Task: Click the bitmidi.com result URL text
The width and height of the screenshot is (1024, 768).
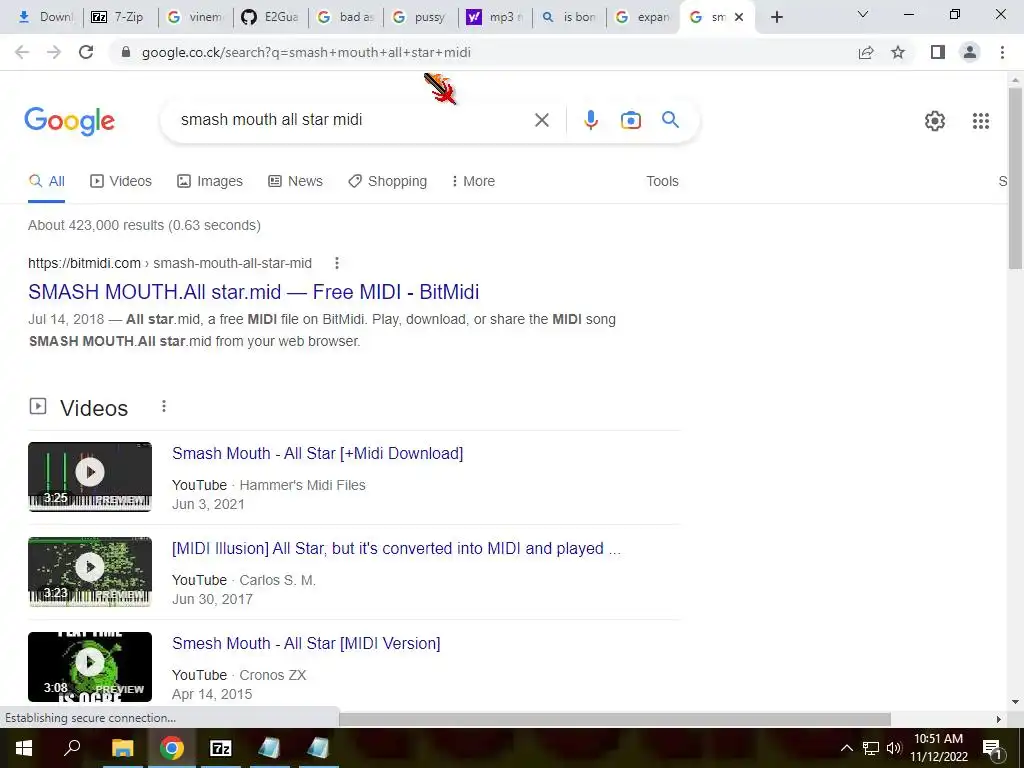Action: pyautogui.click(x=170, y=263)
